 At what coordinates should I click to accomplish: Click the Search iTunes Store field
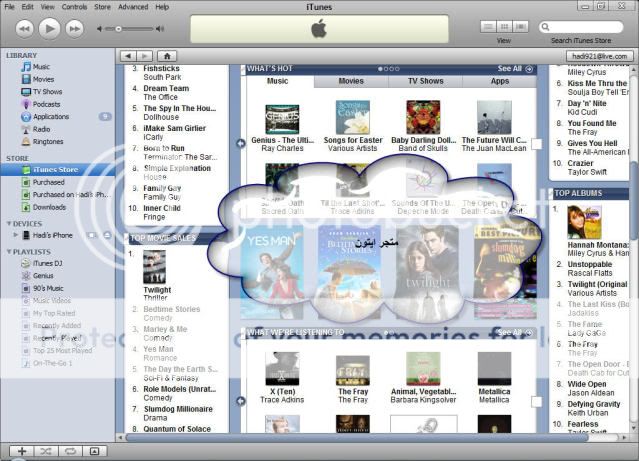[x=581, y=27]
